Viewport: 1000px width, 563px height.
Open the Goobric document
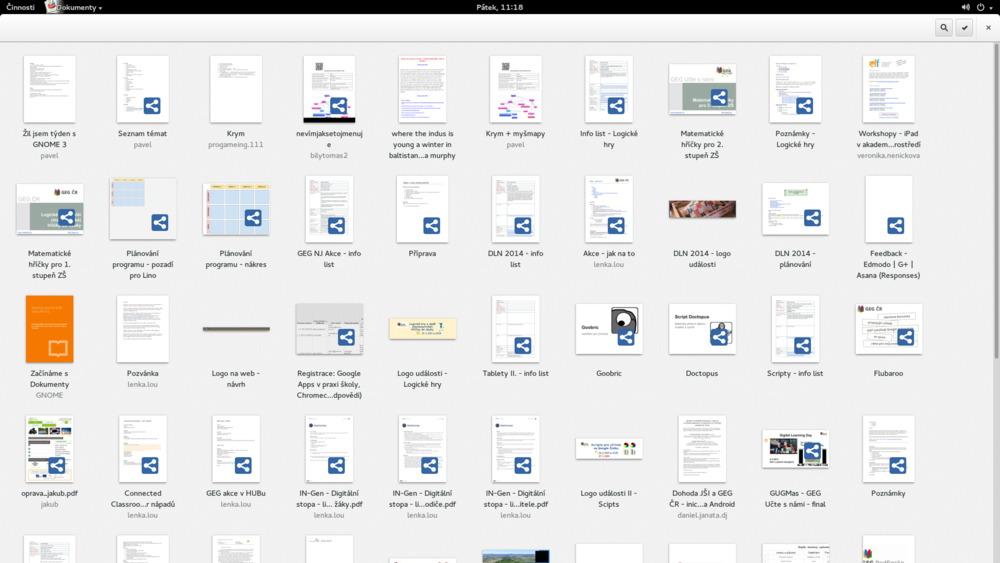coord(609,329)
